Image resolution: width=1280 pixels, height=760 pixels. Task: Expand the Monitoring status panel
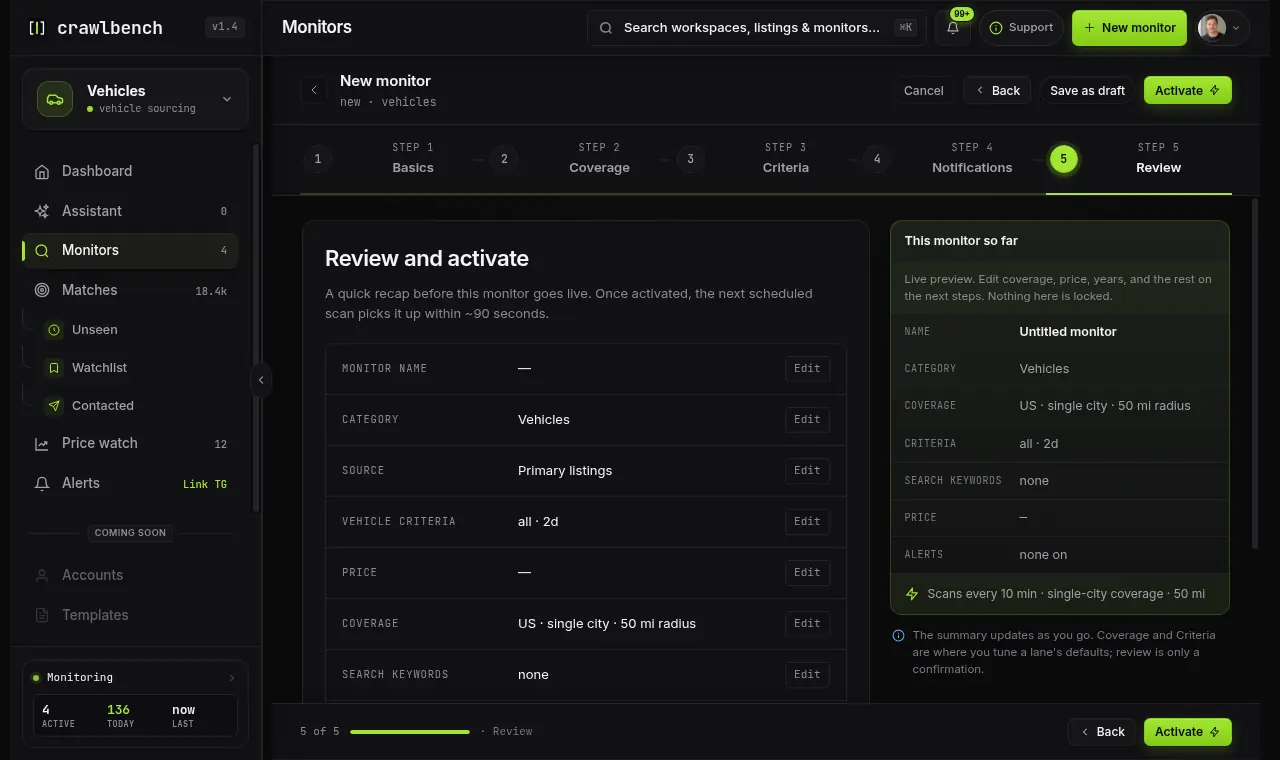(135, 678)
